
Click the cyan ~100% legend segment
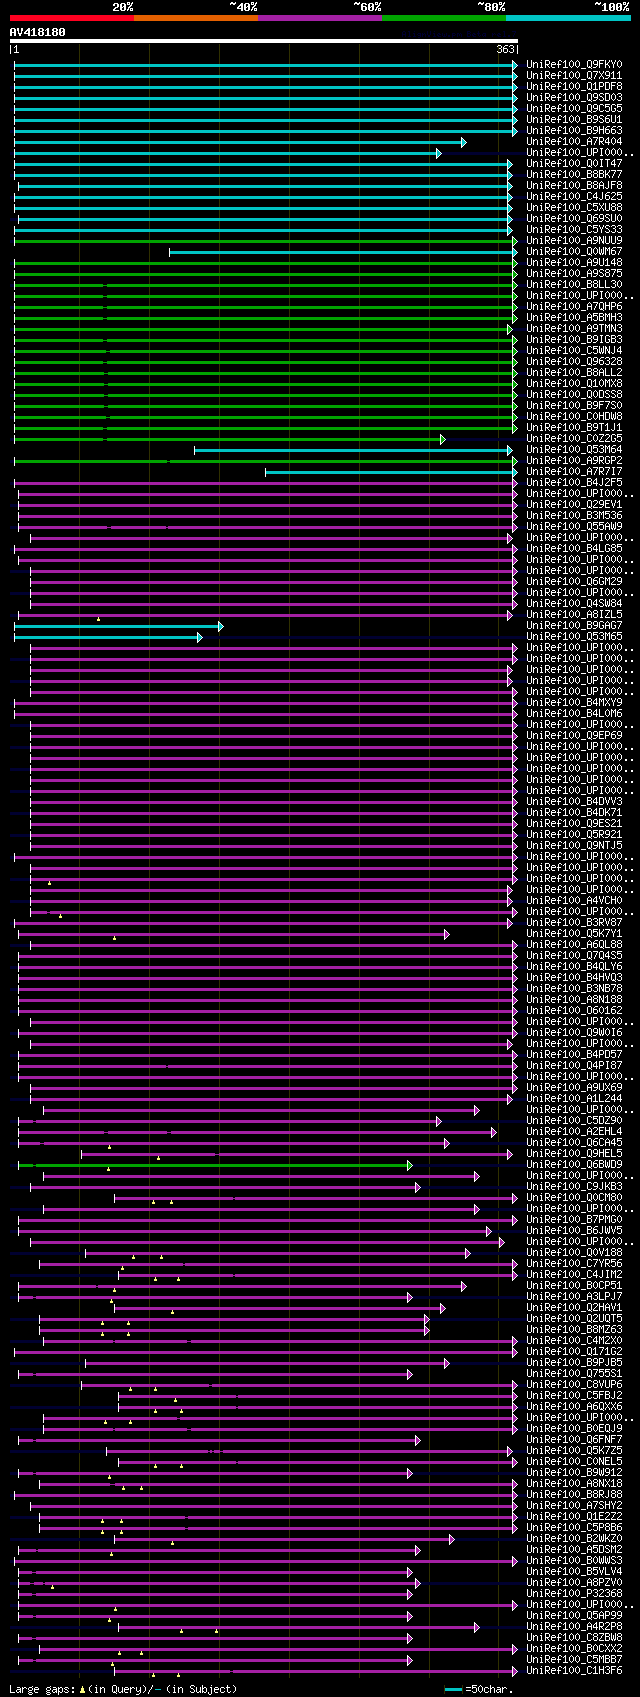[568, 18]
